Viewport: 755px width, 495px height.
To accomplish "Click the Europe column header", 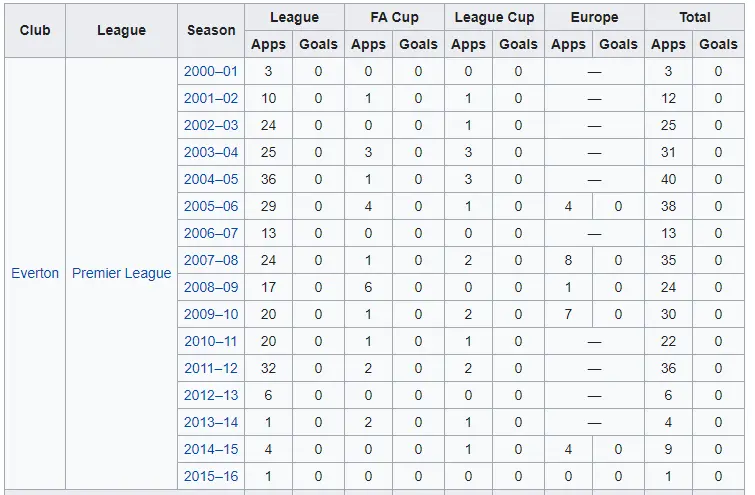I will click(x=594, y=18).
